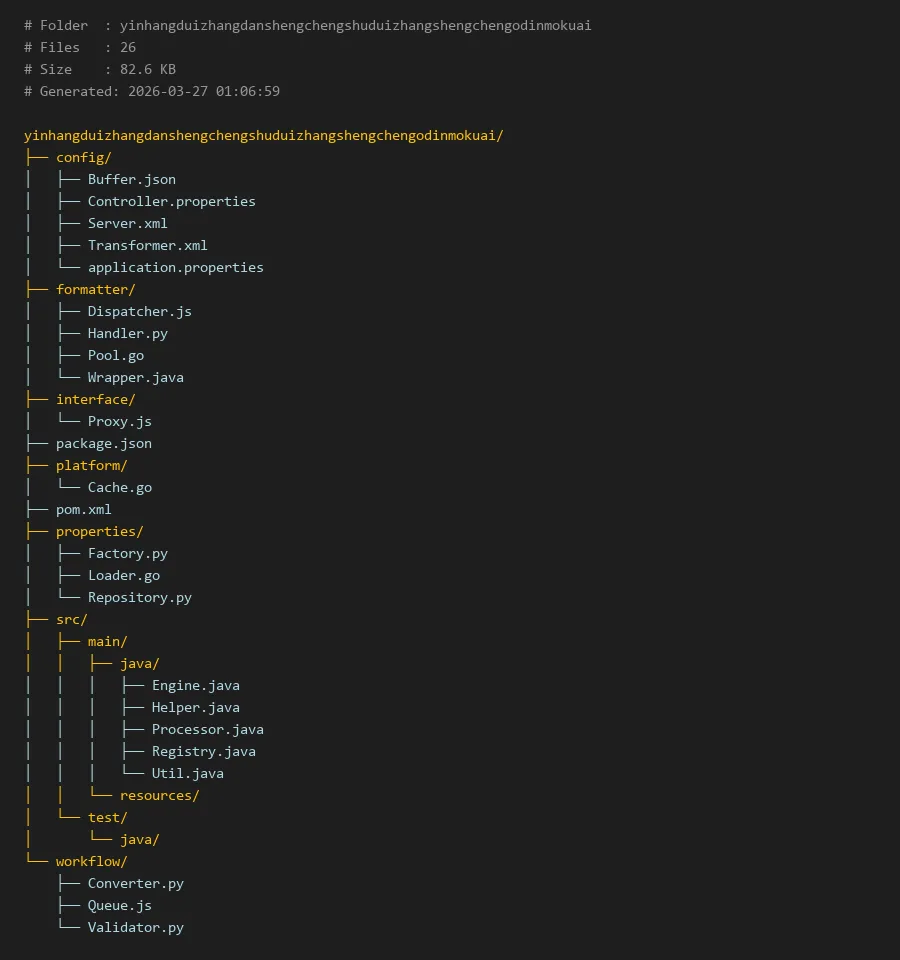Click Wrapper.java under formatter

(135, 377)
